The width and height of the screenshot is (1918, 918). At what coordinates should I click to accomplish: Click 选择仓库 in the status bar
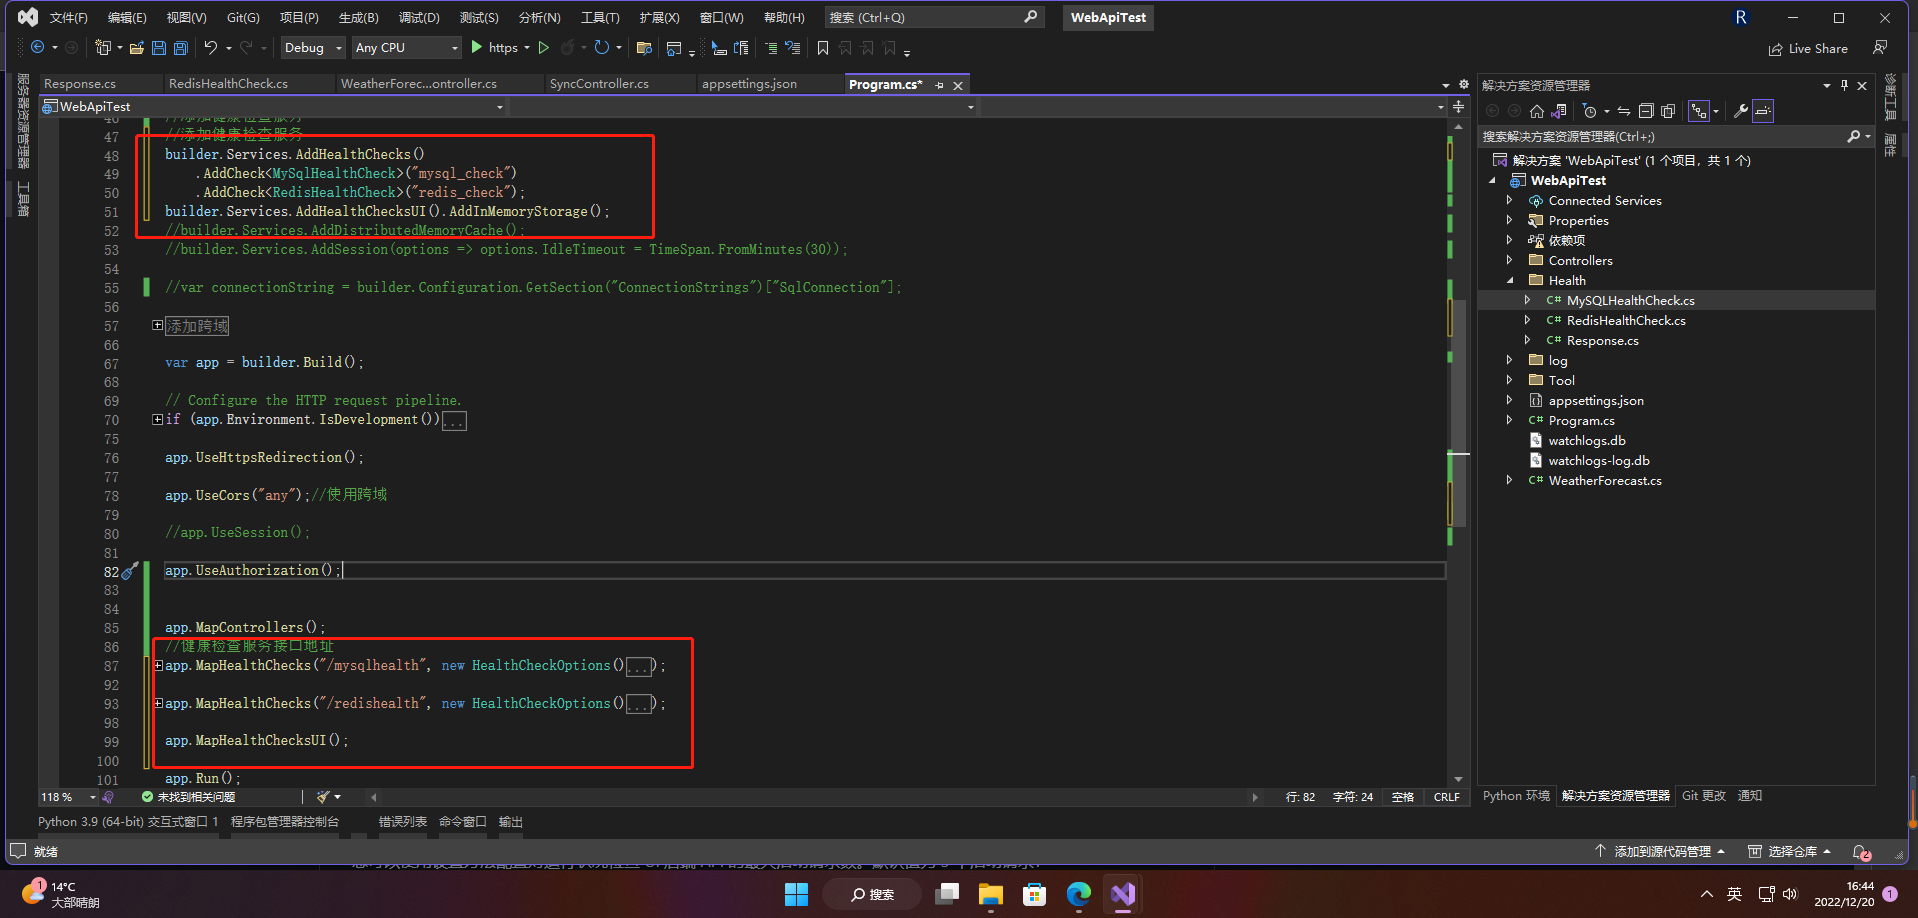click(1790, 852)
